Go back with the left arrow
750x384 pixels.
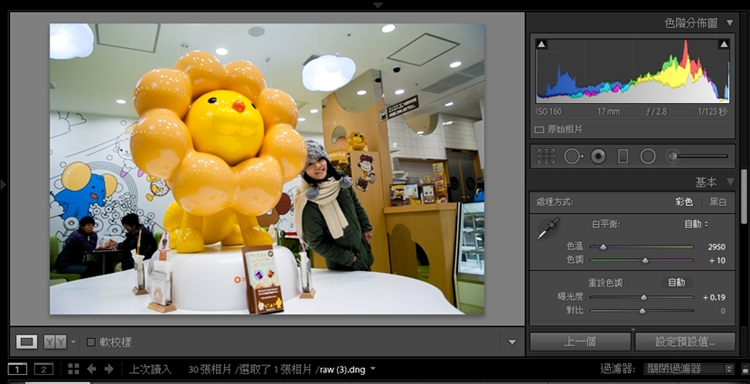pos(91,369)
